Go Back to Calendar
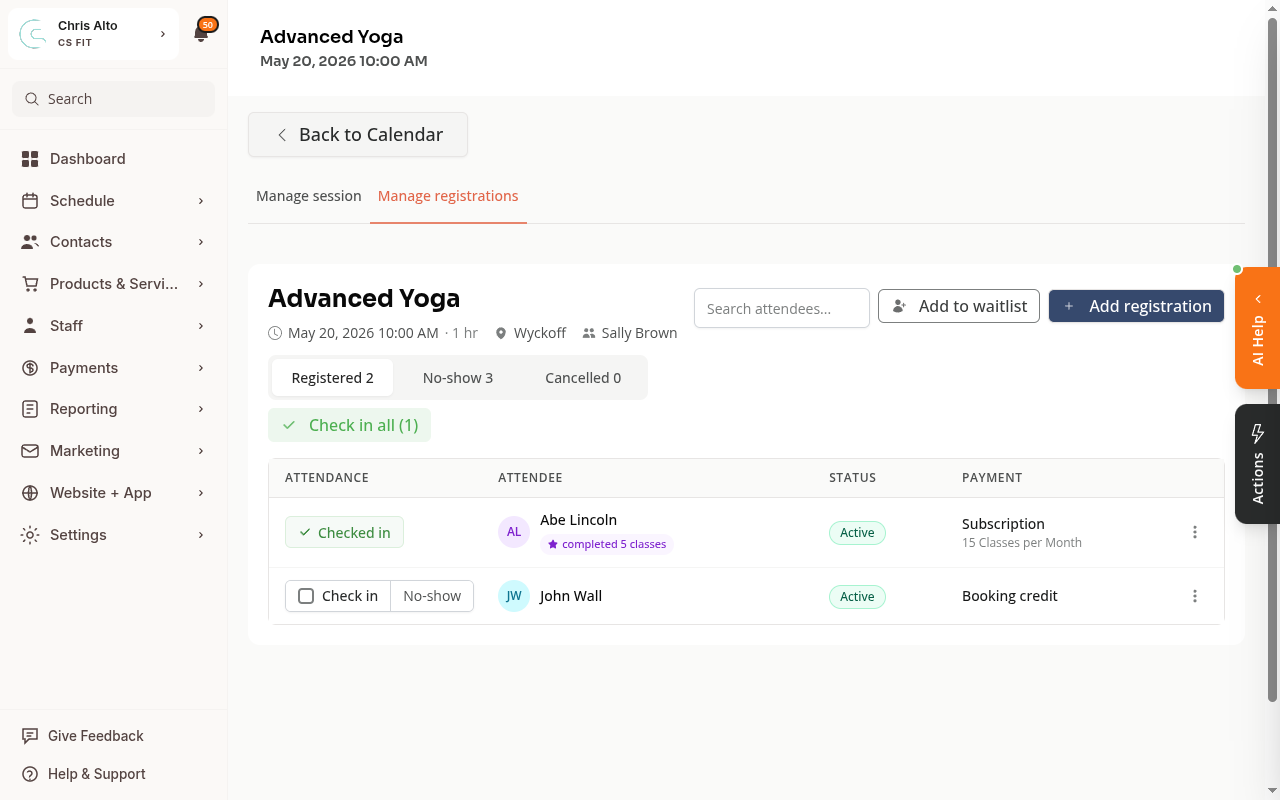 tap(358, 135)
